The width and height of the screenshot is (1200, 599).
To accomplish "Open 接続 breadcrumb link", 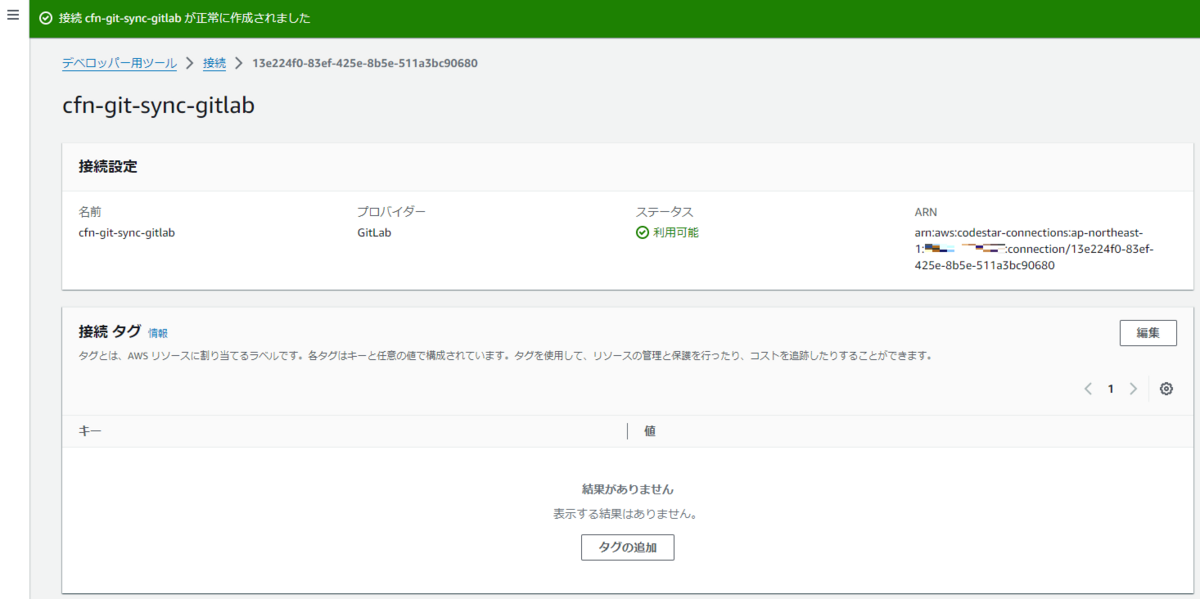I will point(215,63).
